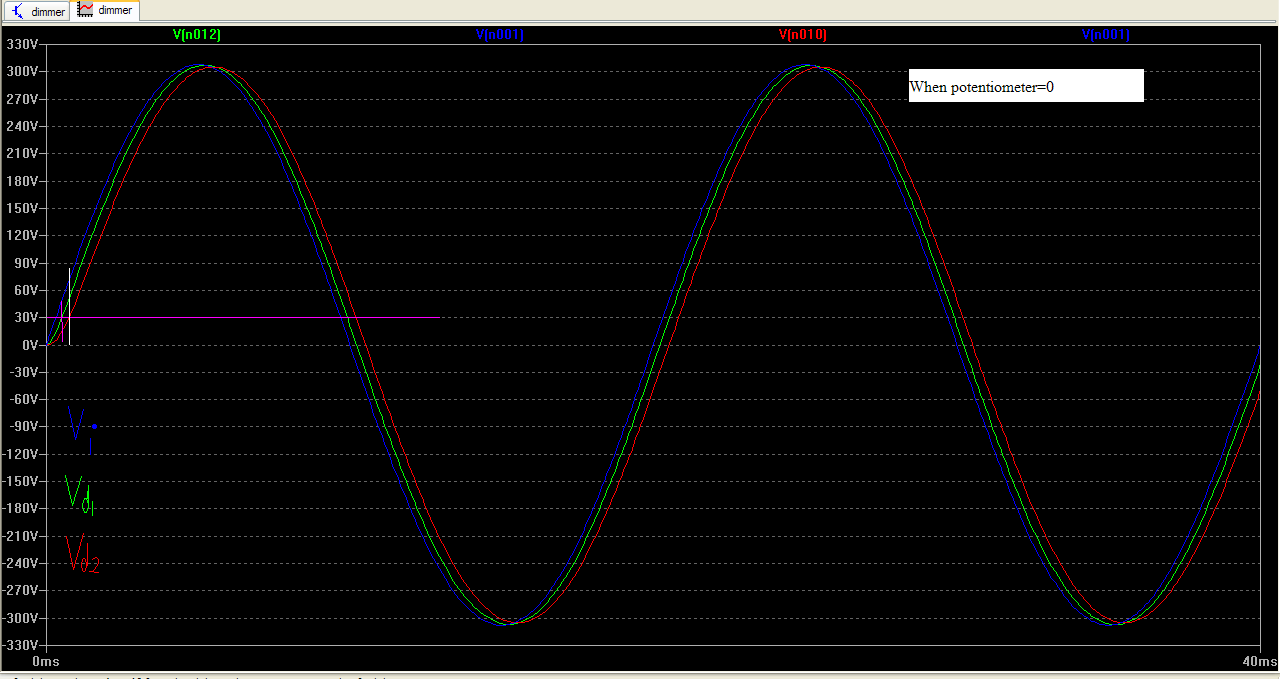Click the 150V vertical axis label

point(22,208)
